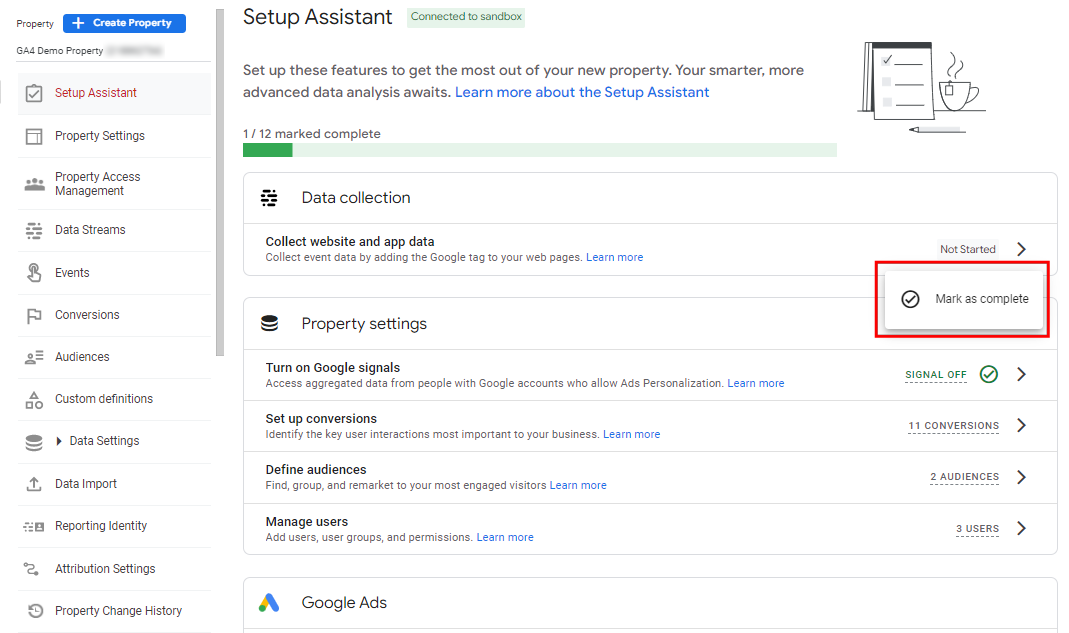Go to Audiences sidebar item
Screen dimensions: 1069x633
(115, 357)
